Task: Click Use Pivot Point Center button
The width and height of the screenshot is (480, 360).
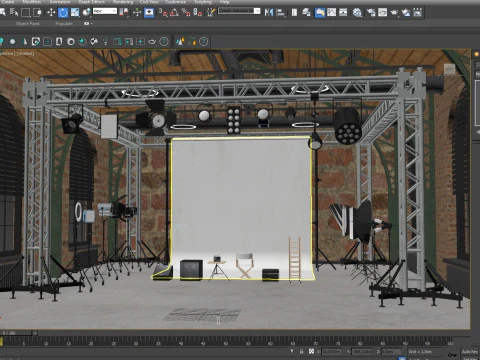Action: coord(124,13)
